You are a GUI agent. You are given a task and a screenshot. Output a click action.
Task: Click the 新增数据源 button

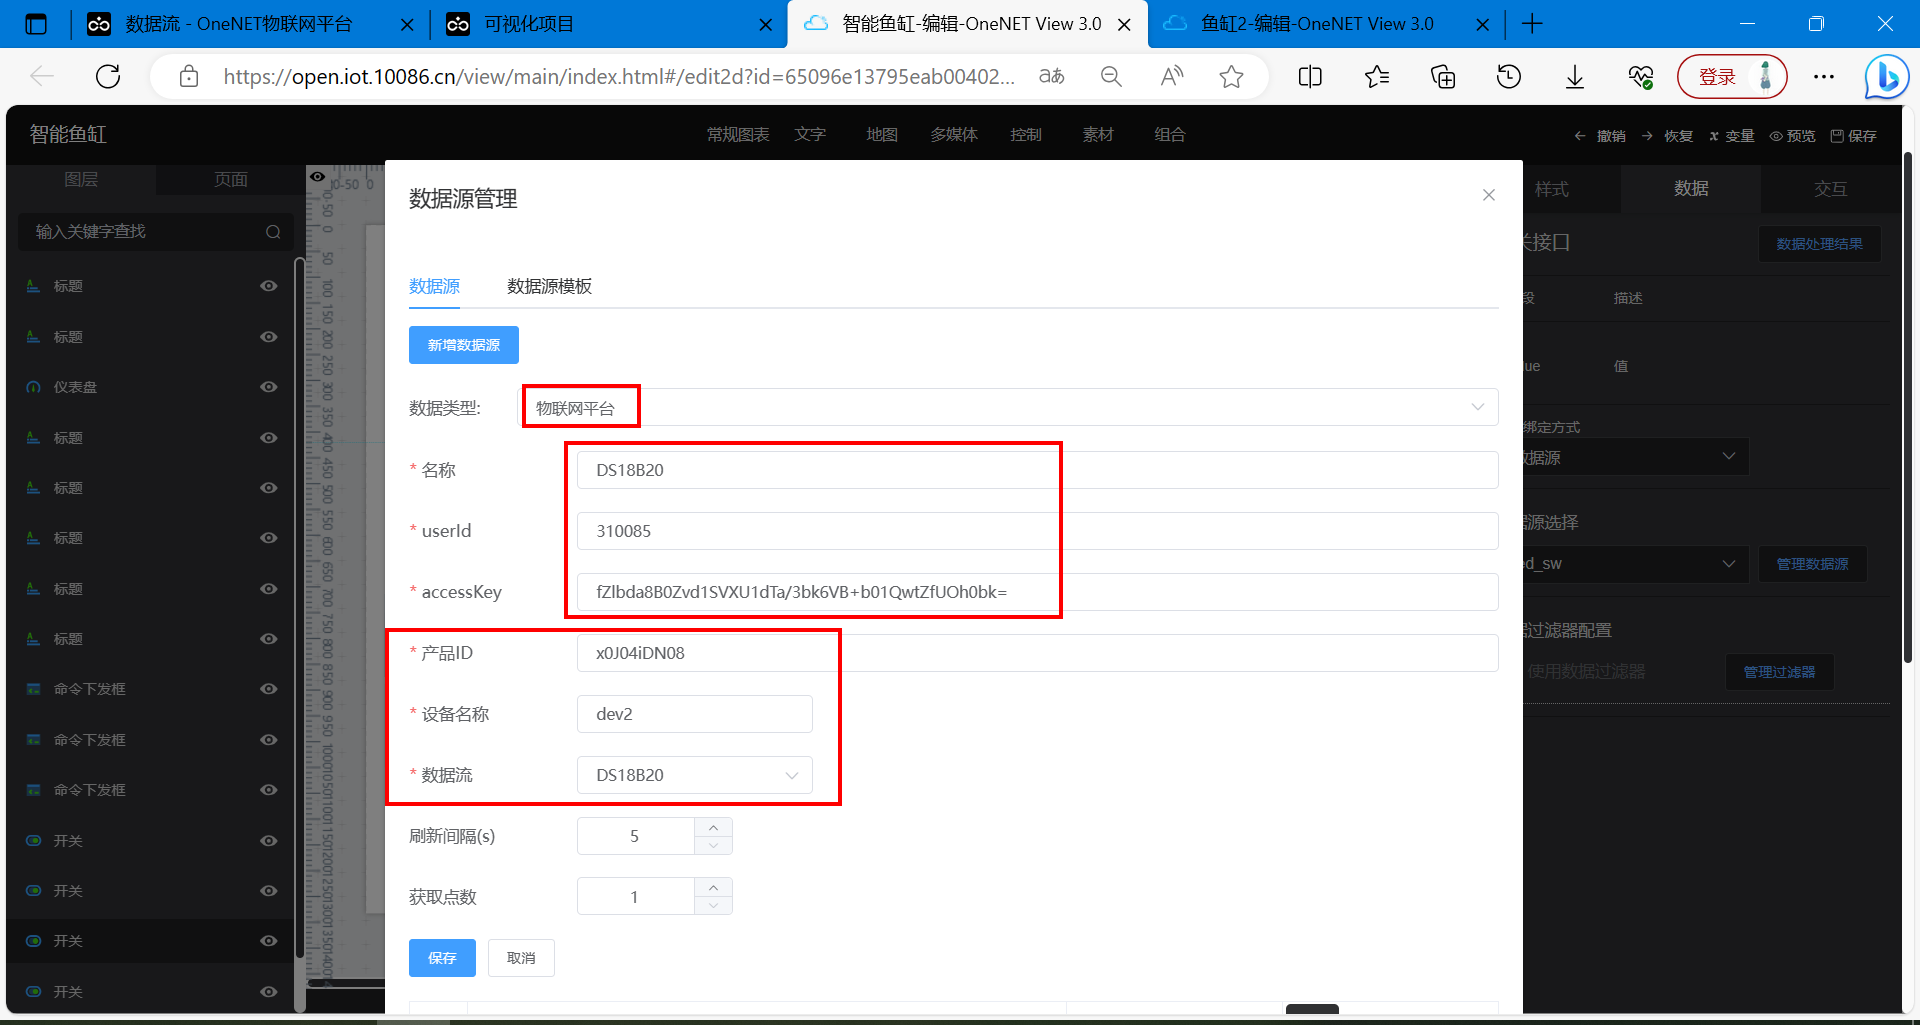(x=464, y=345)
